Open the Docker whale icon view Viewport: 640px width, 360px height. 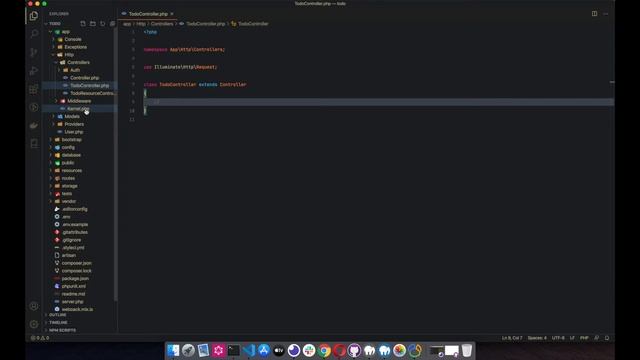point(34,126)
